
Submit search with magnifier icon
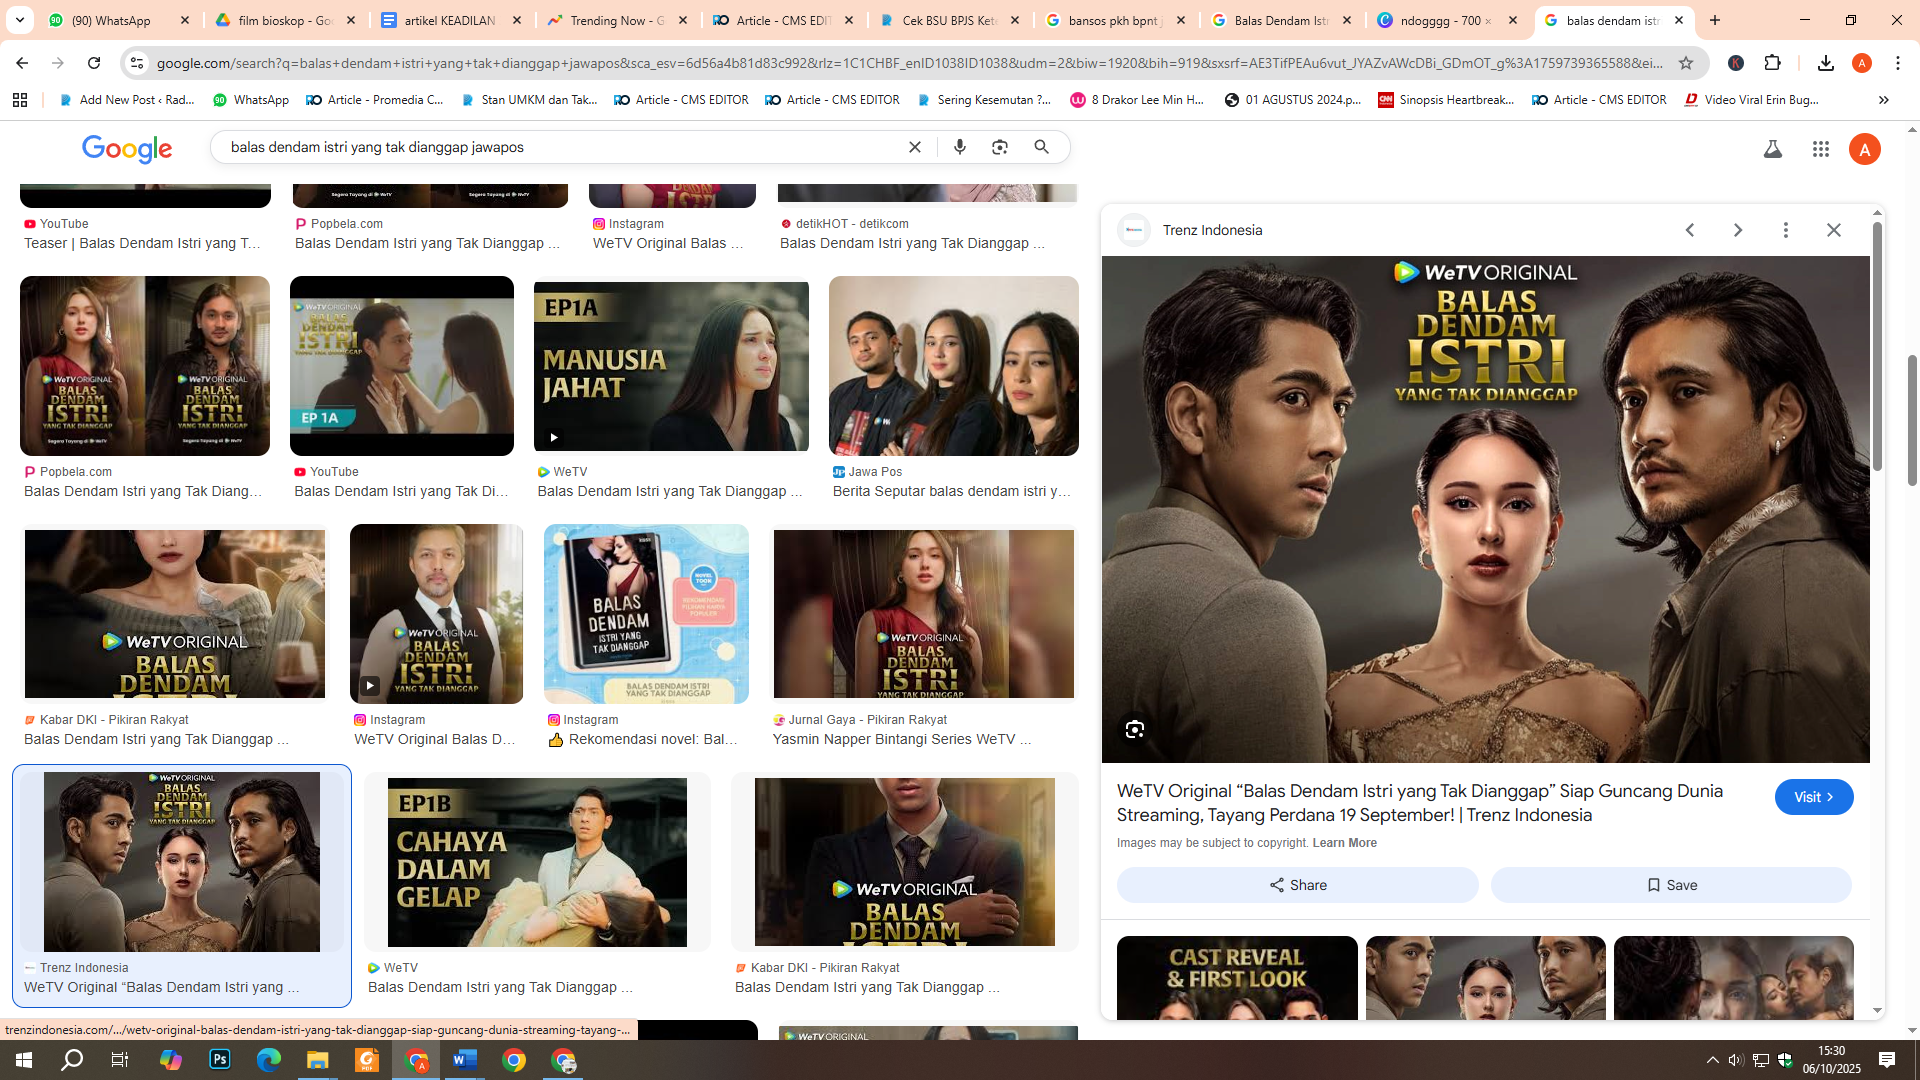pyautogui.click(x=1042, y=147)
